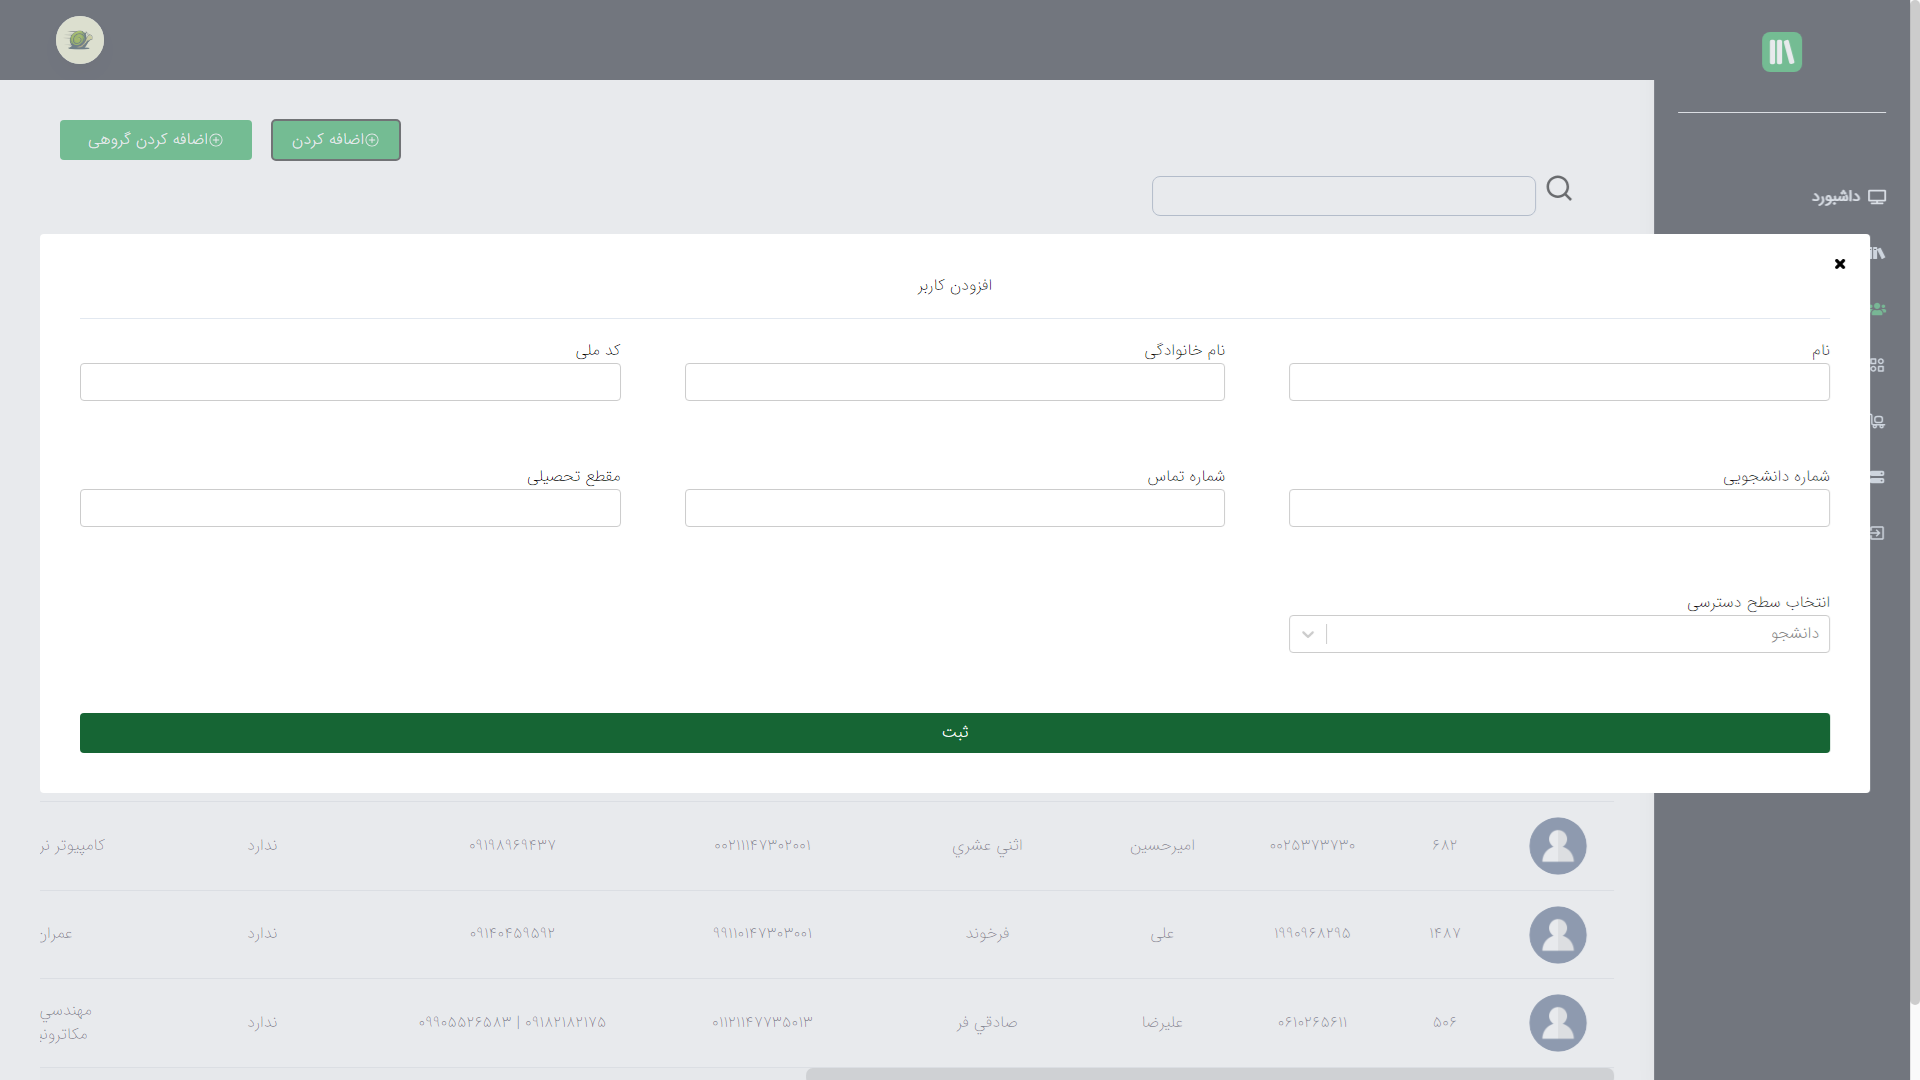The width and height of the screenshot is (1920, 1080).
Task: Click the server icon in sidebar
Action: 1878,477
